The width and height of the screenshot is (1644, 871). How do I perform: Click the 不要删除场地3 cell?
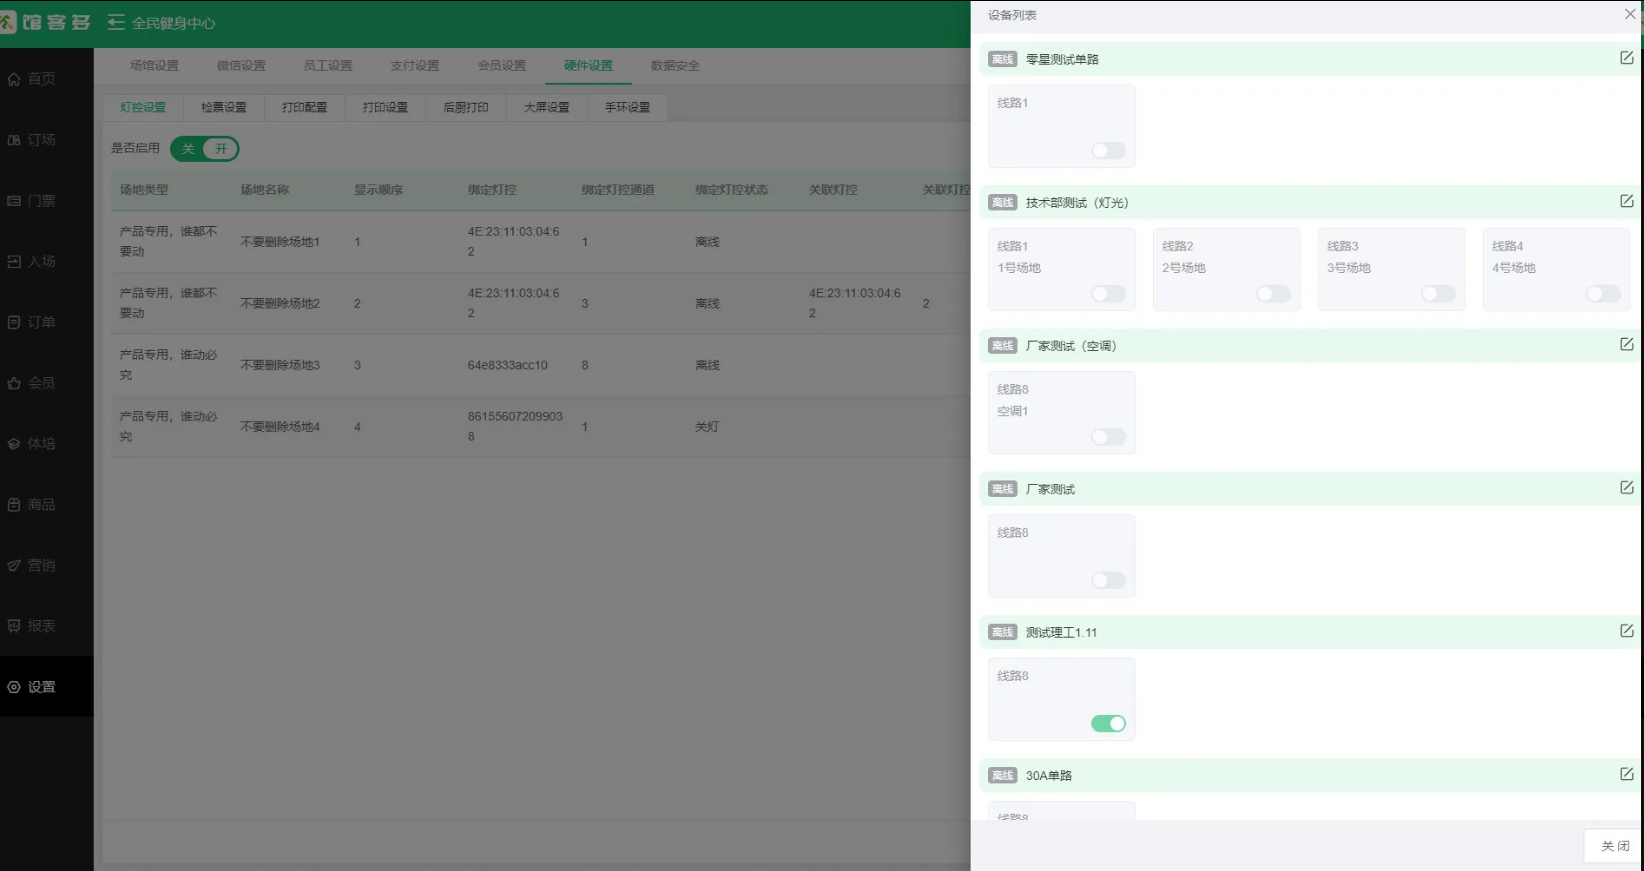[x=280, y=366]
